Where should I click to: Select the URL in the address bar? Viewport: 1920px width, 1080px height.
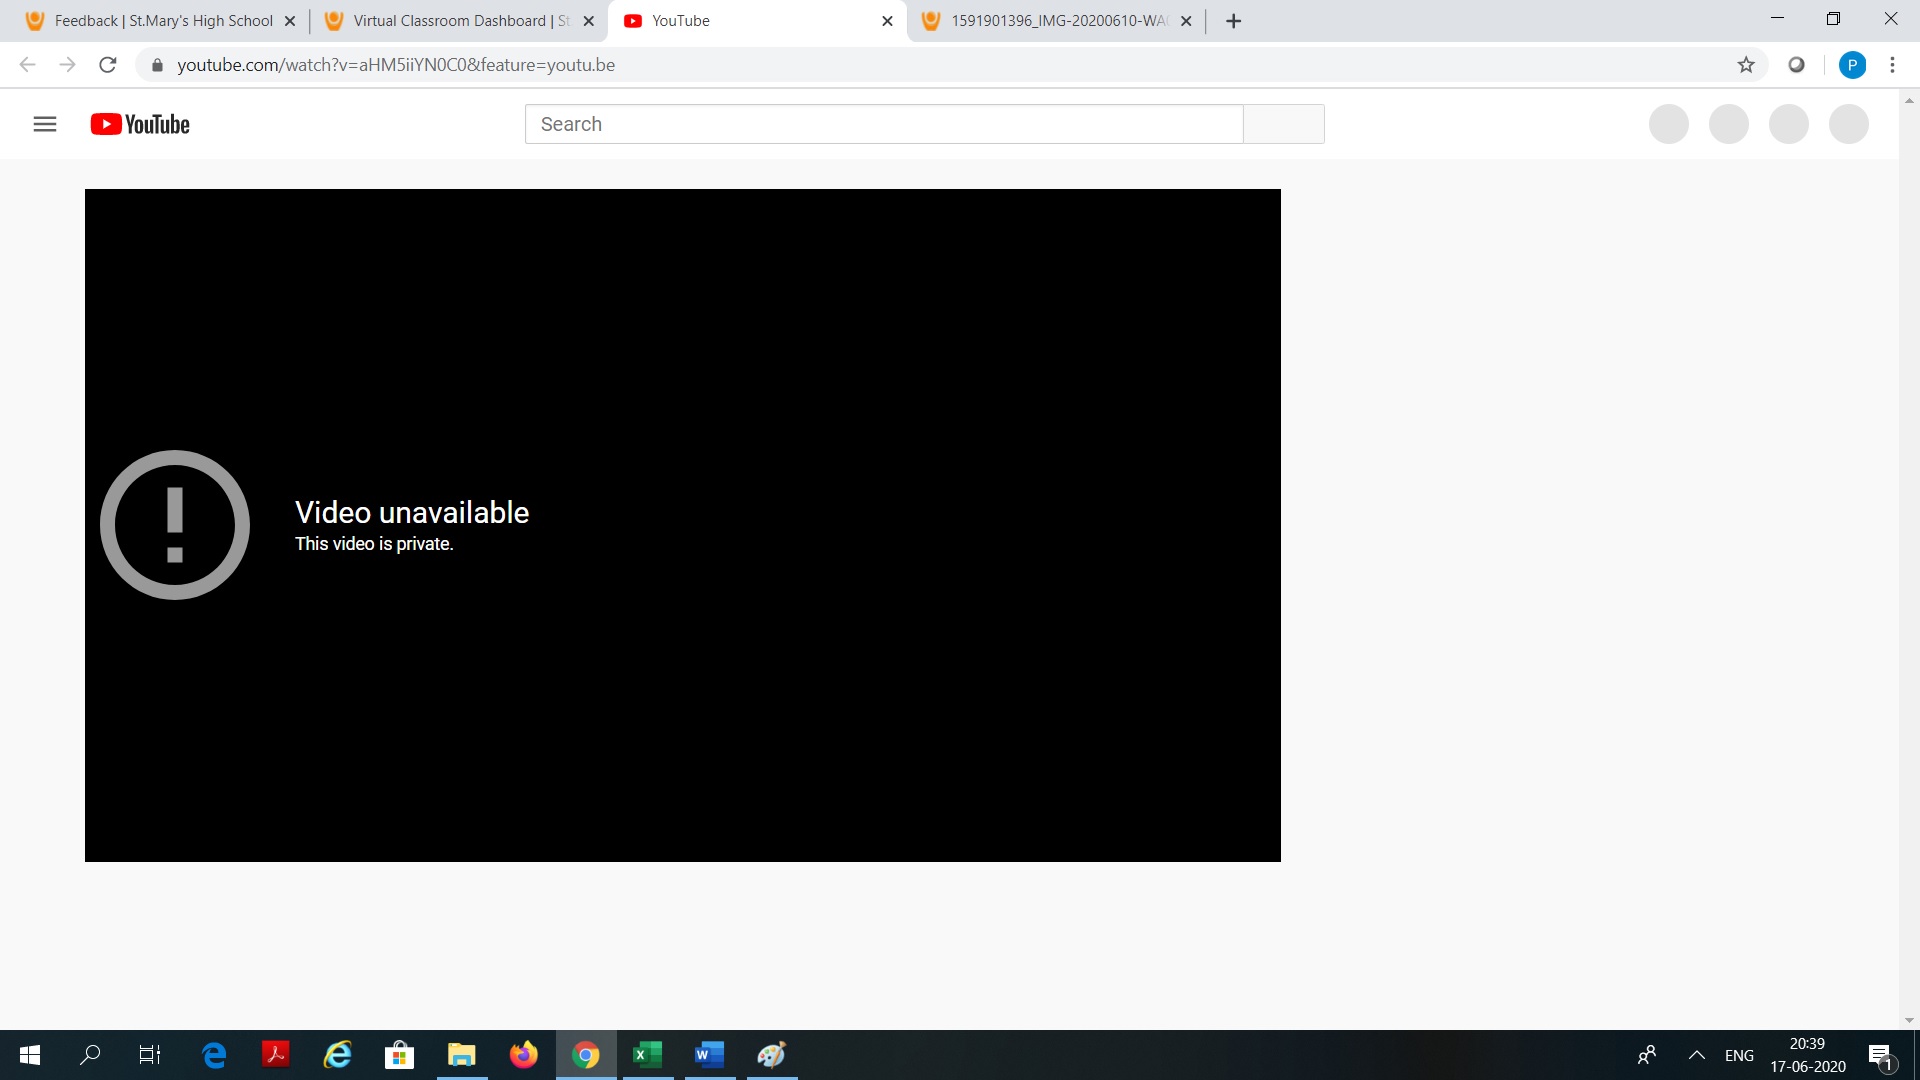pyautogui.click(x=396, y=65)
